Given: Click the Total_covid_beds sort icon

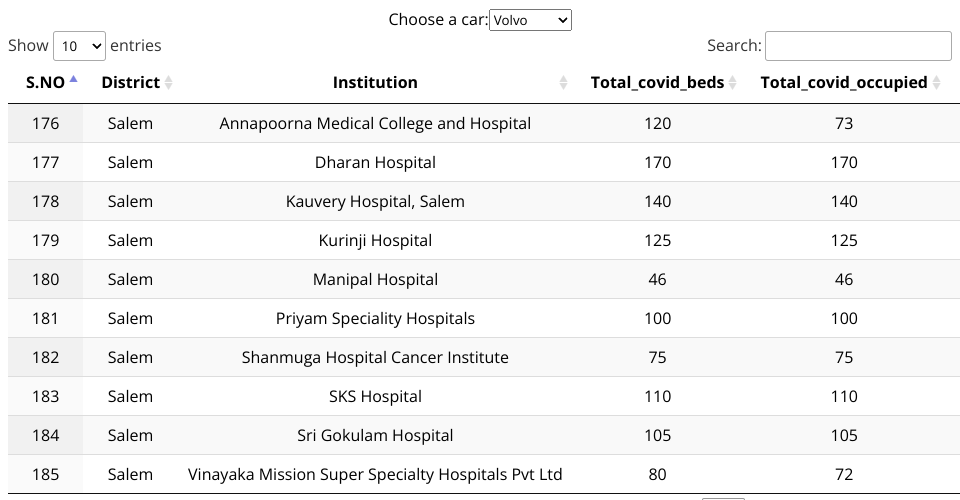Looking at the screenshot, I should tap(733, 83).
